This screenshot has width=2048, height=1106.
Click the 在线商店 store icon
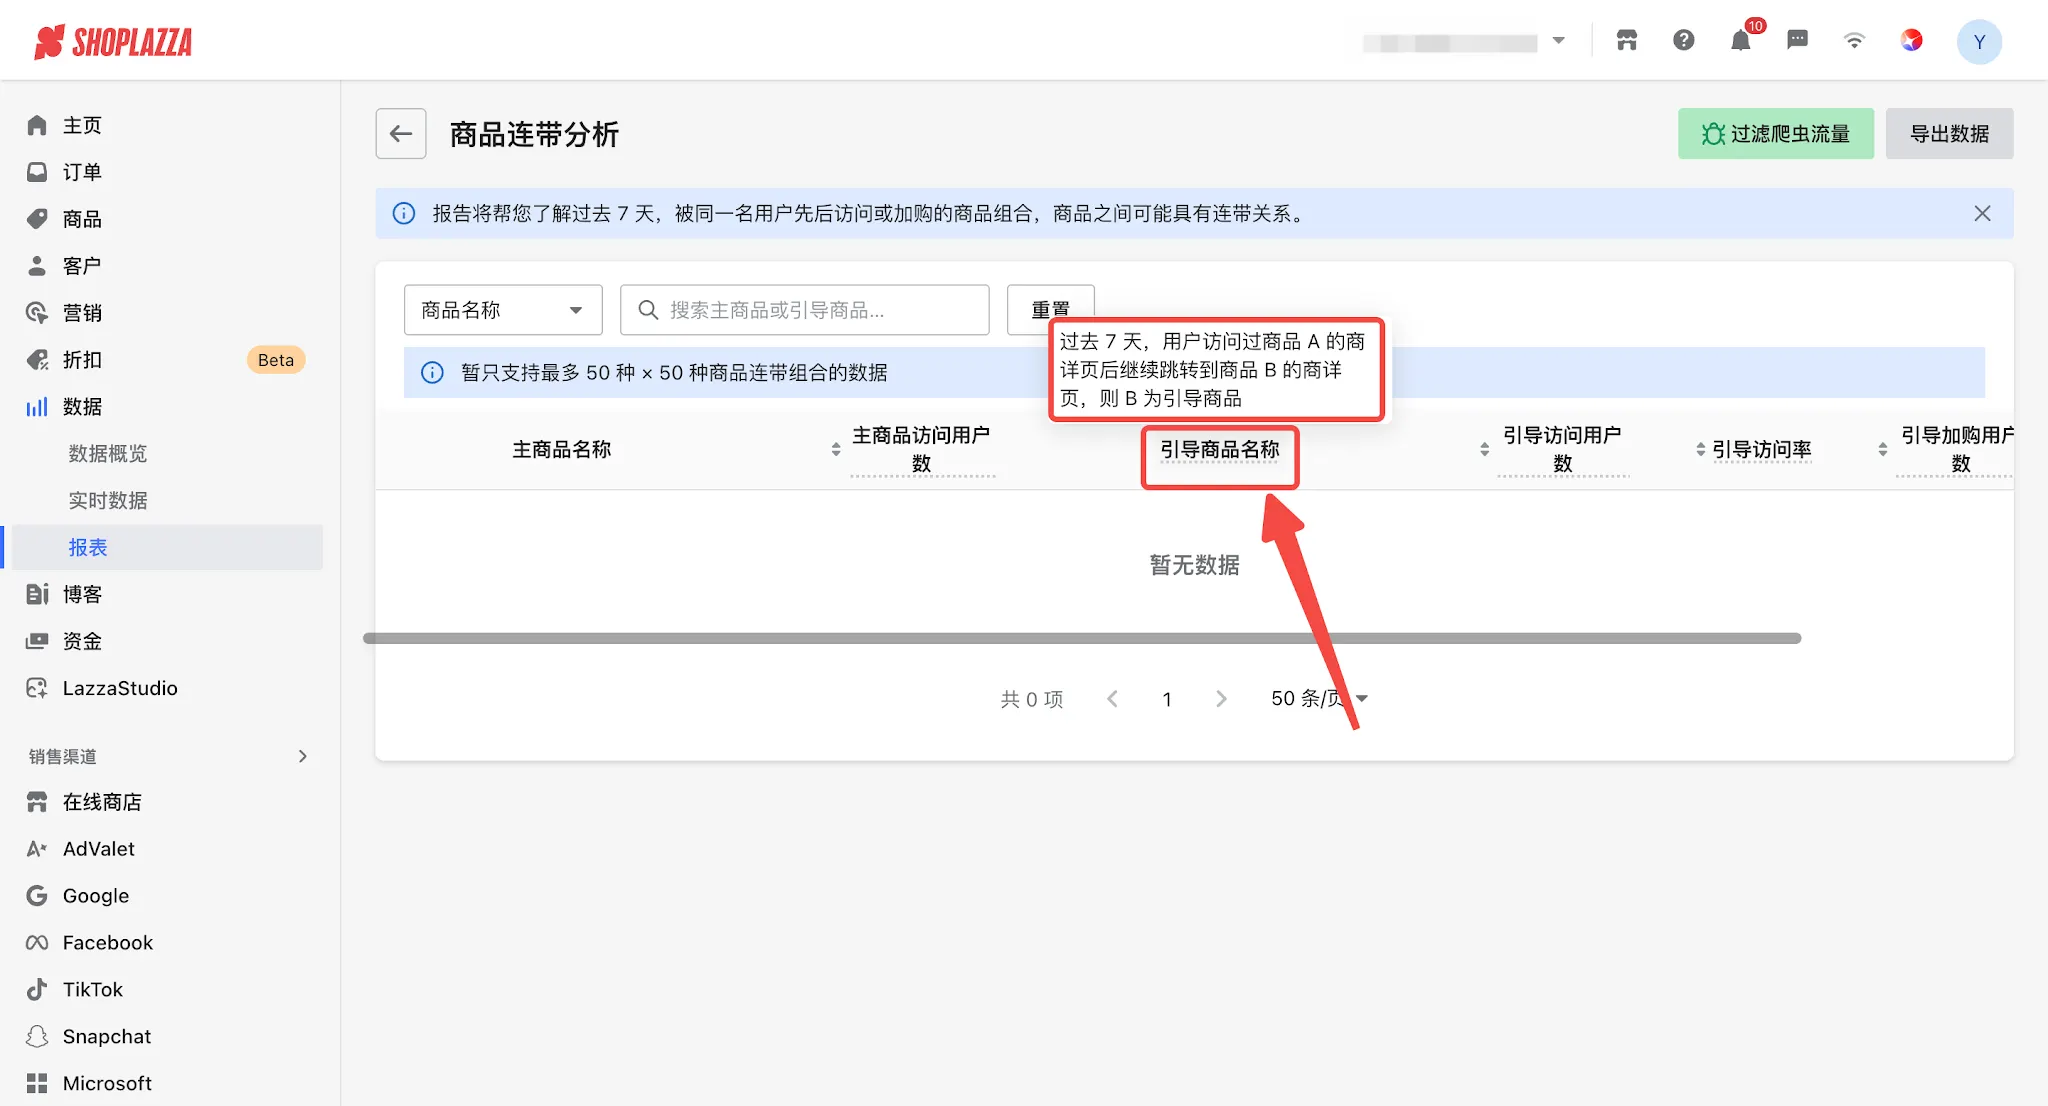click(x=37, y=802)
